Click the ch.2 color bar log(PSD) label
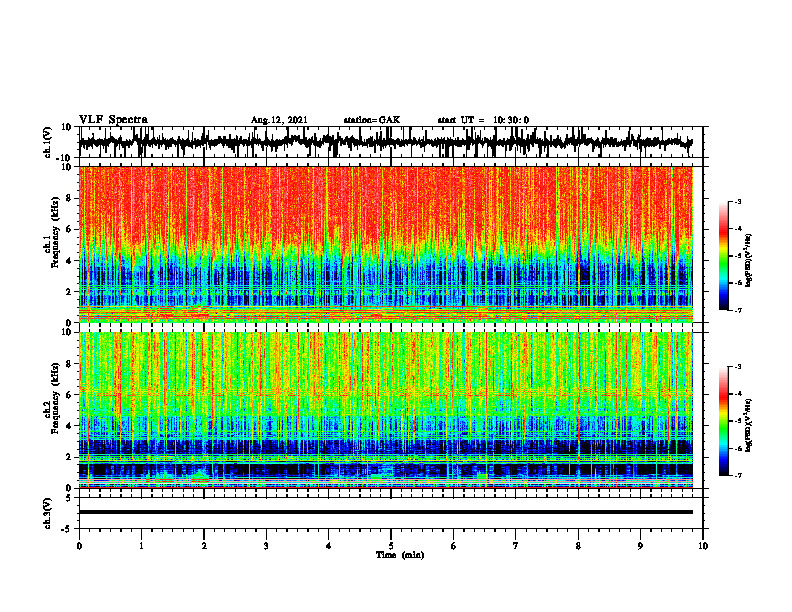Viewport: 792px width, 612px height. tap(749, 425)
